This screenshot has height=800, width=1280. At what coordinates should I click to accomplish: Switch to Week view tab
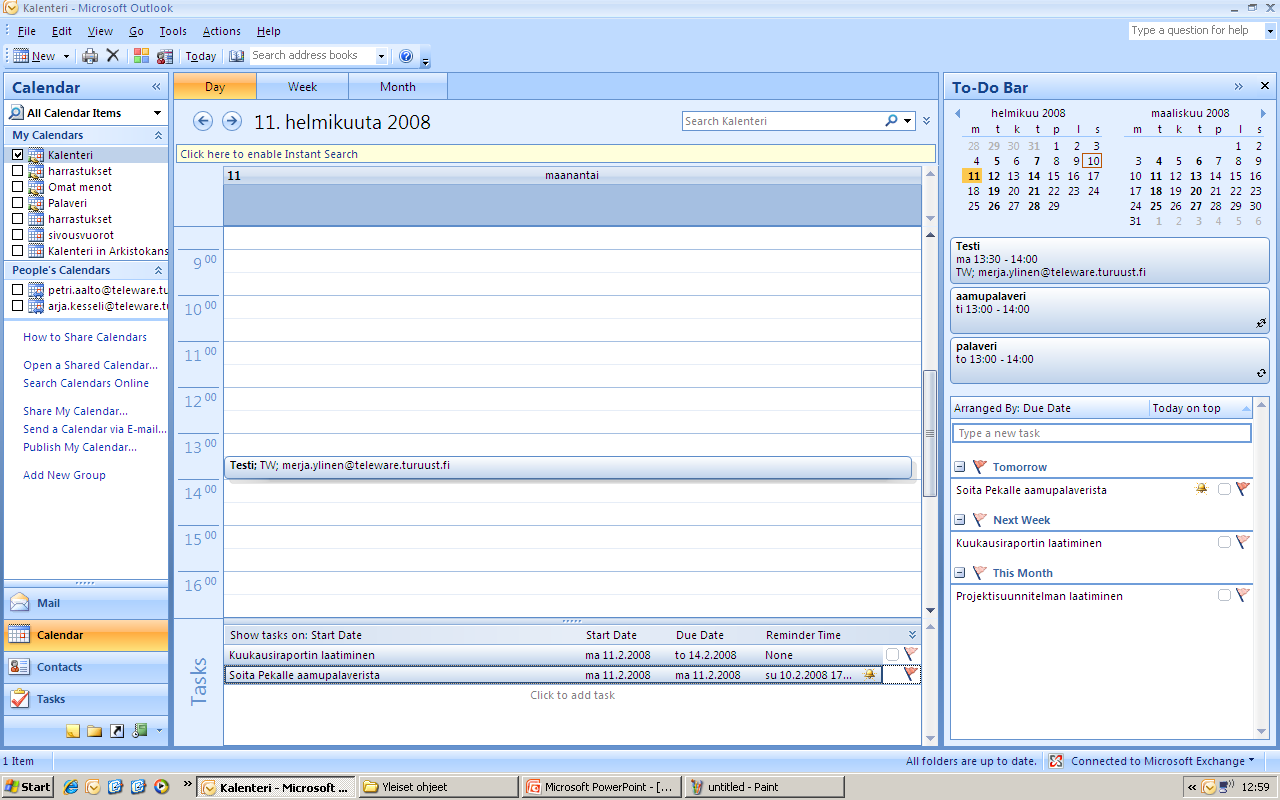pos(302,87)
